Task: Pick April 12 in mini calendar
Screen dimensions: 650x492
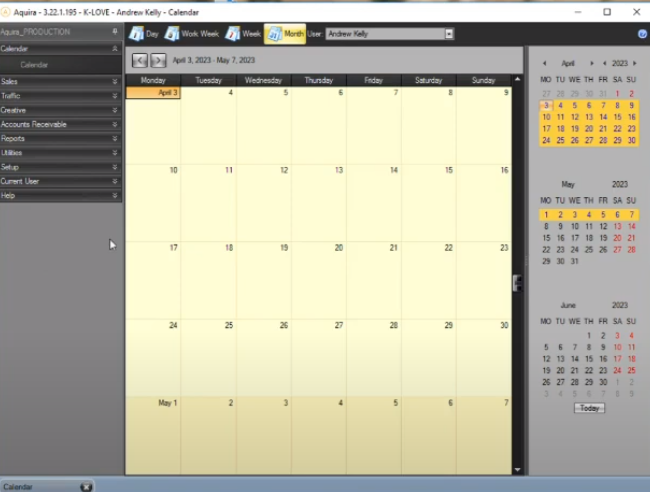Action: tap(575, 117)
